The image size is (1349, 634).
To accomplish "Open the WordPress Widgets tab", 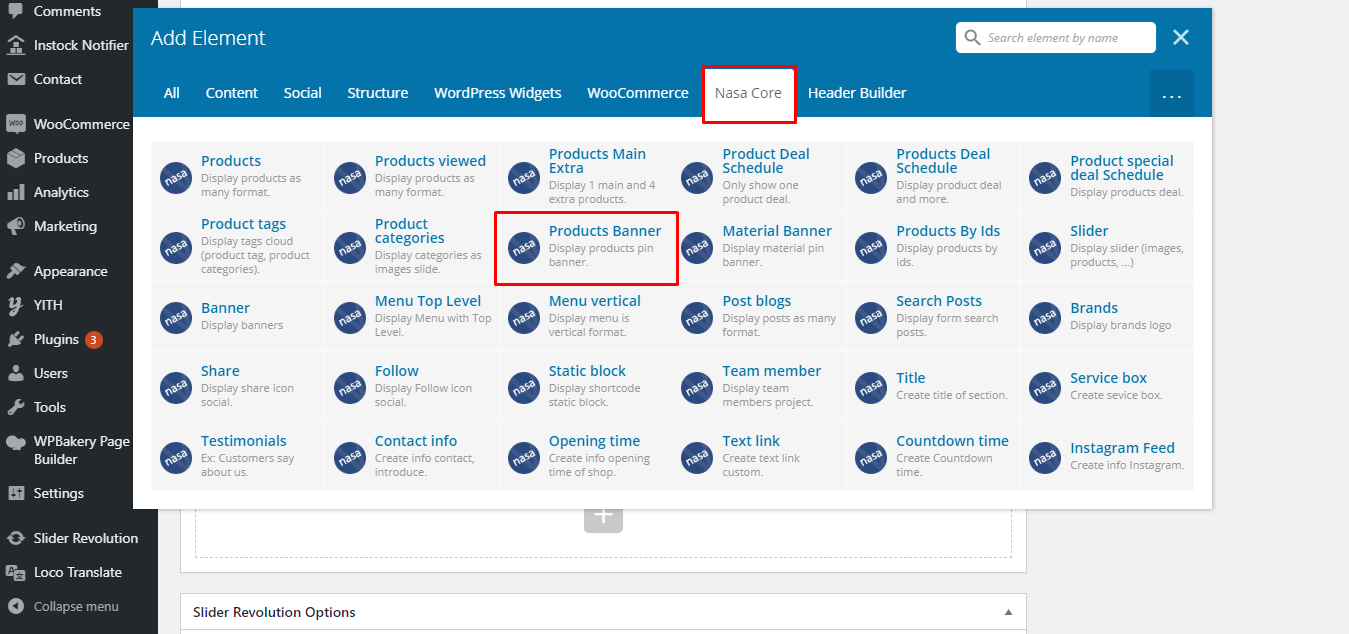I will 498,93.
